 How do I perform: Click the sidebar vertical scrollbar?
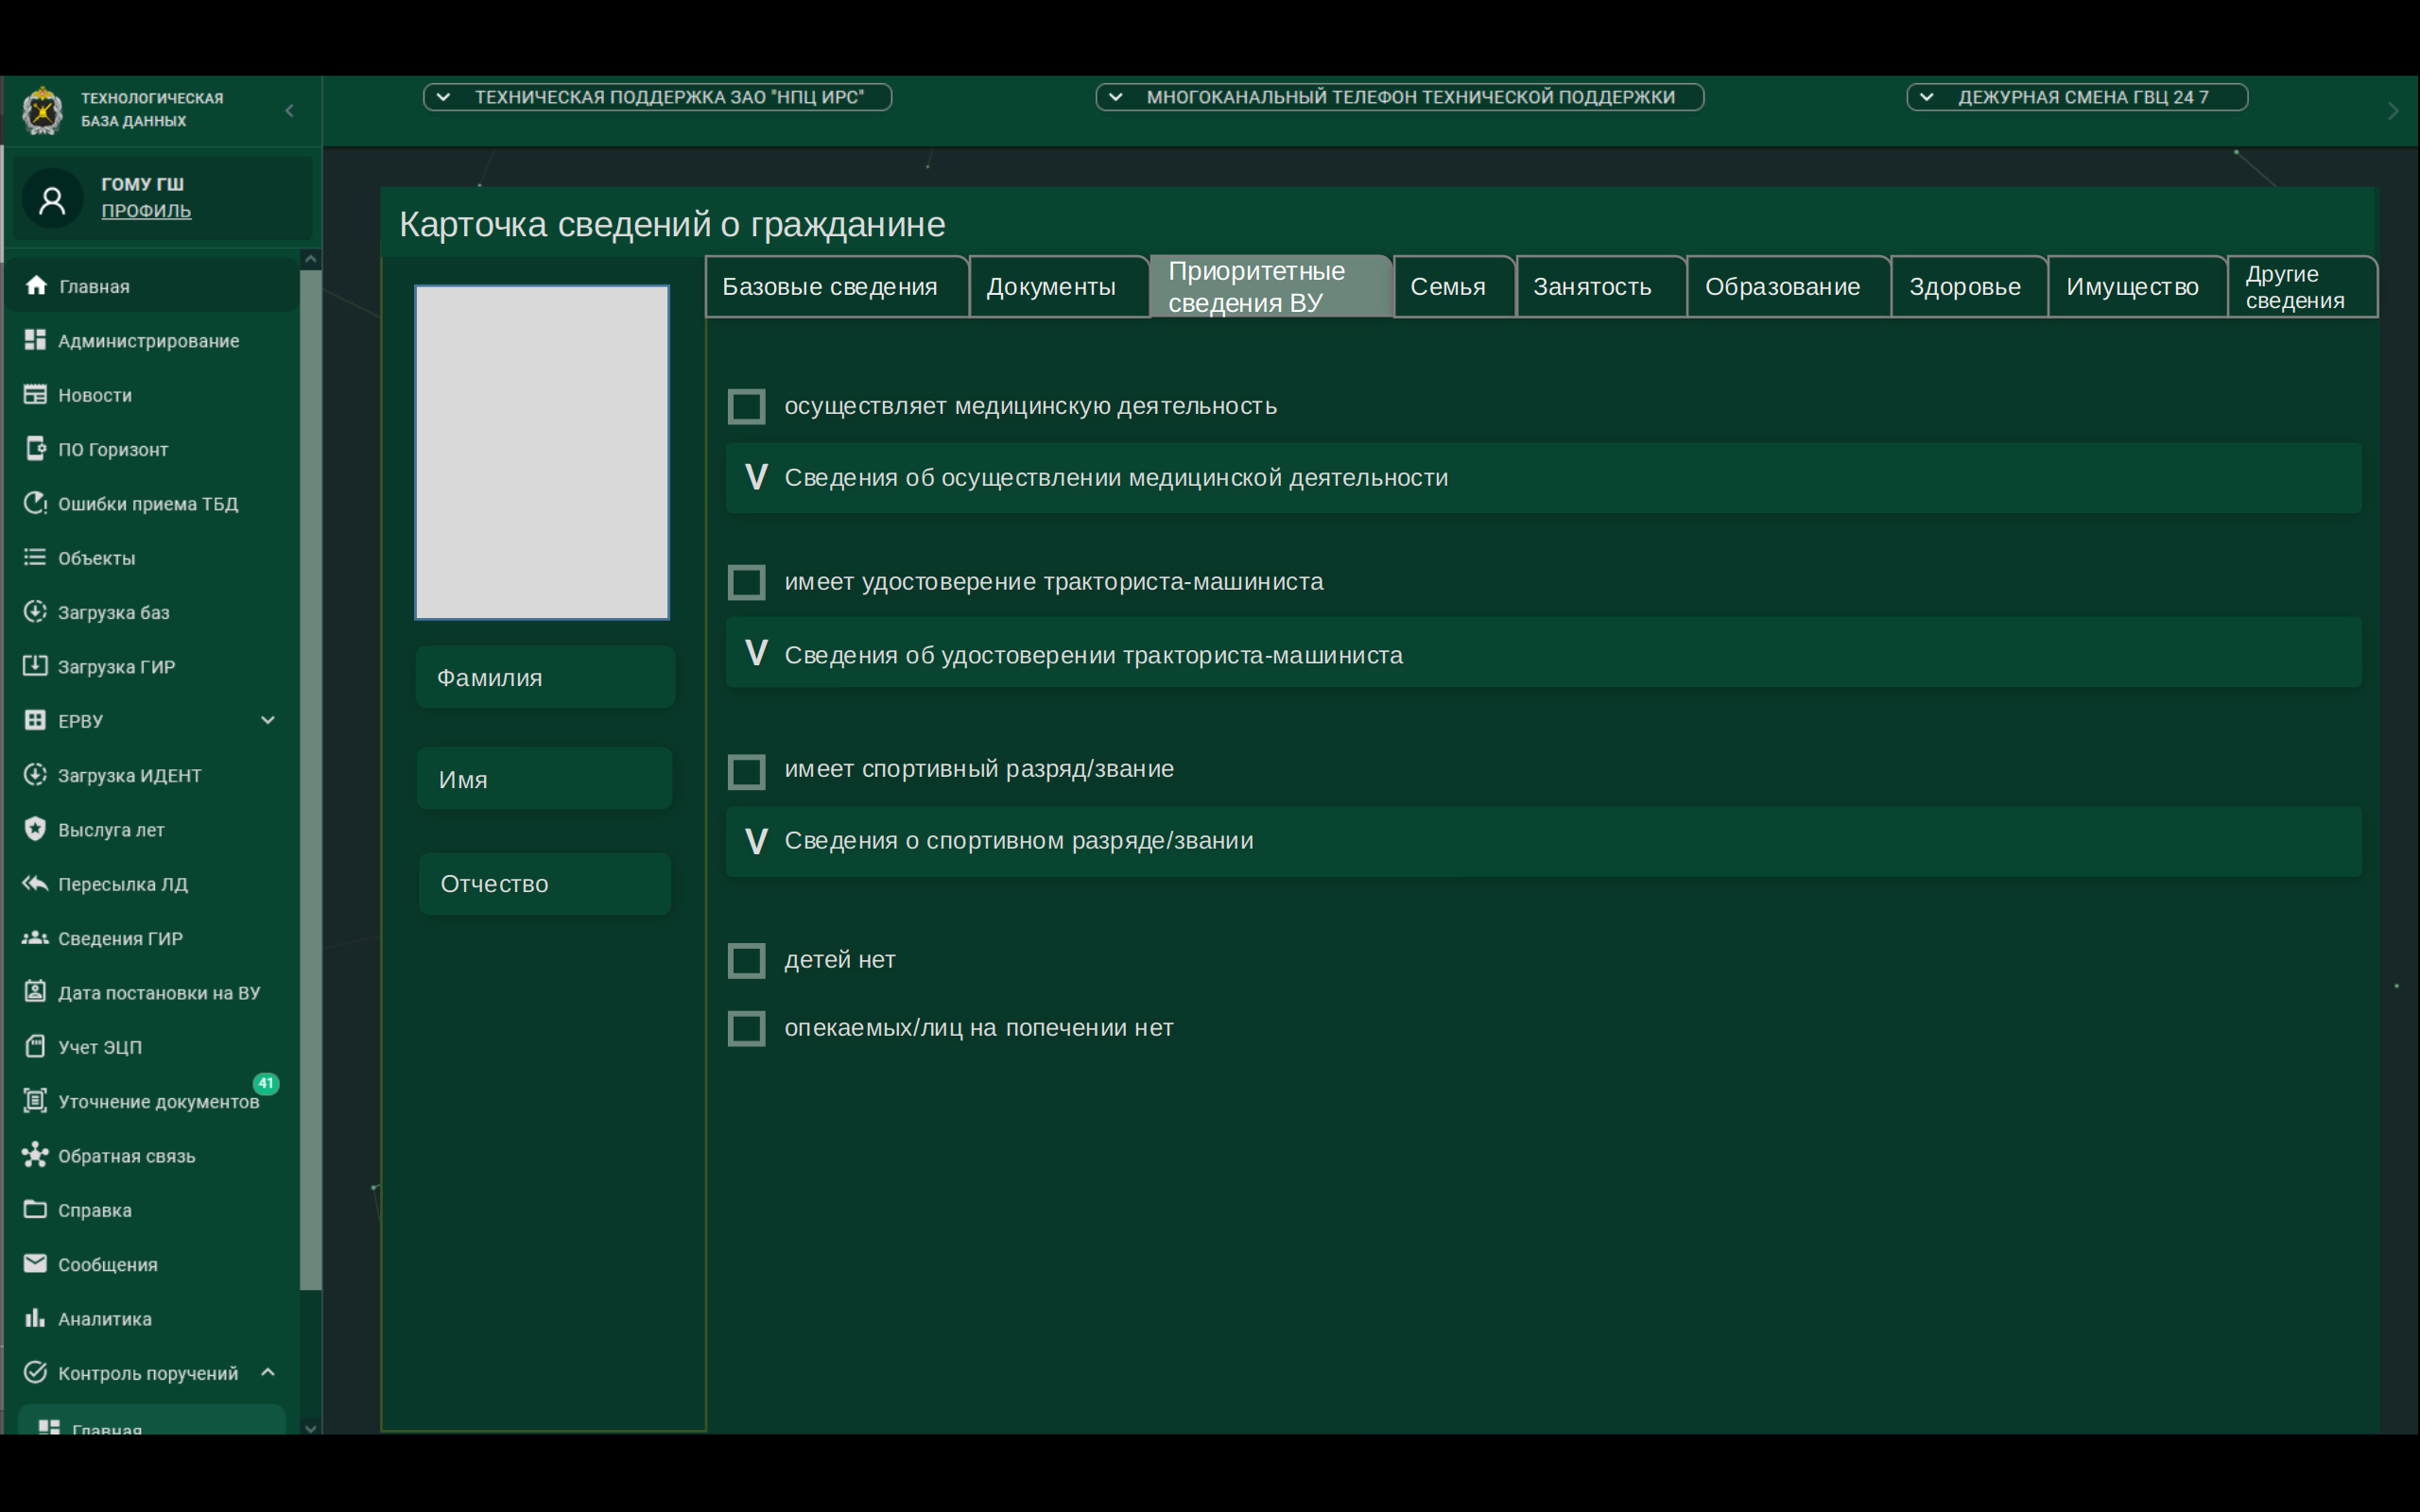click(311, 780)
